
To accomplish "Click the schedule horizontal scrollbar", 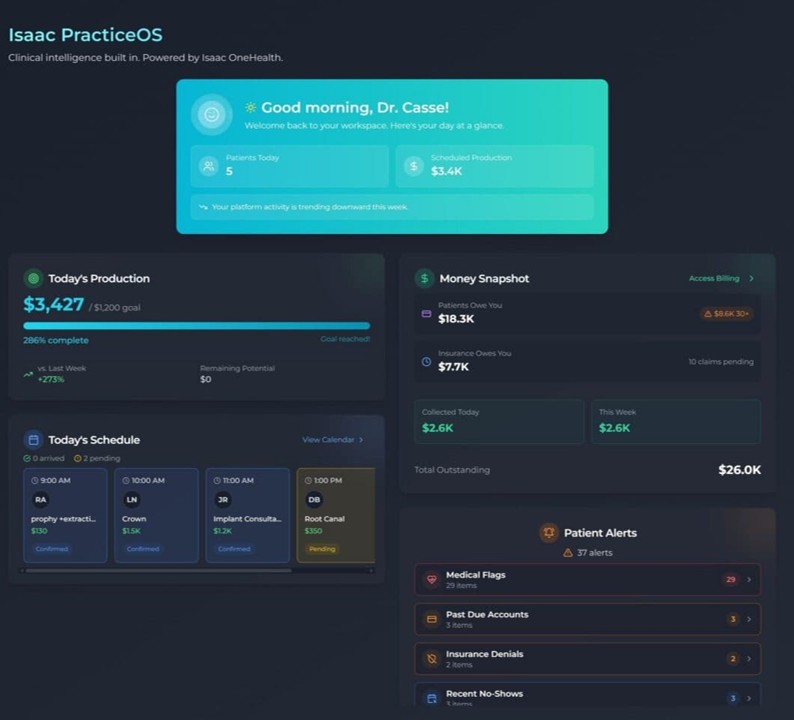I will pyautogui.click(x=160, y=571).
